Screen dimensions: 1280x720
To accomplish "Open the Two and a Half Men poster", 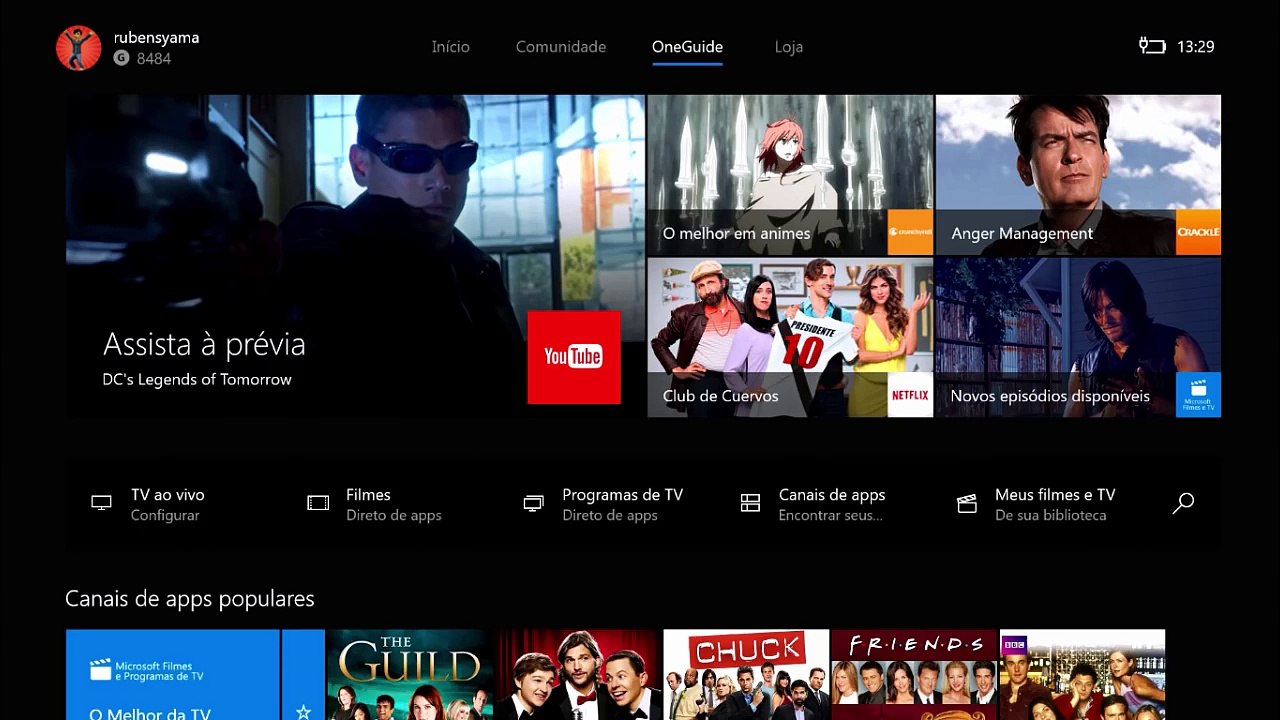I will coord(578,675).
